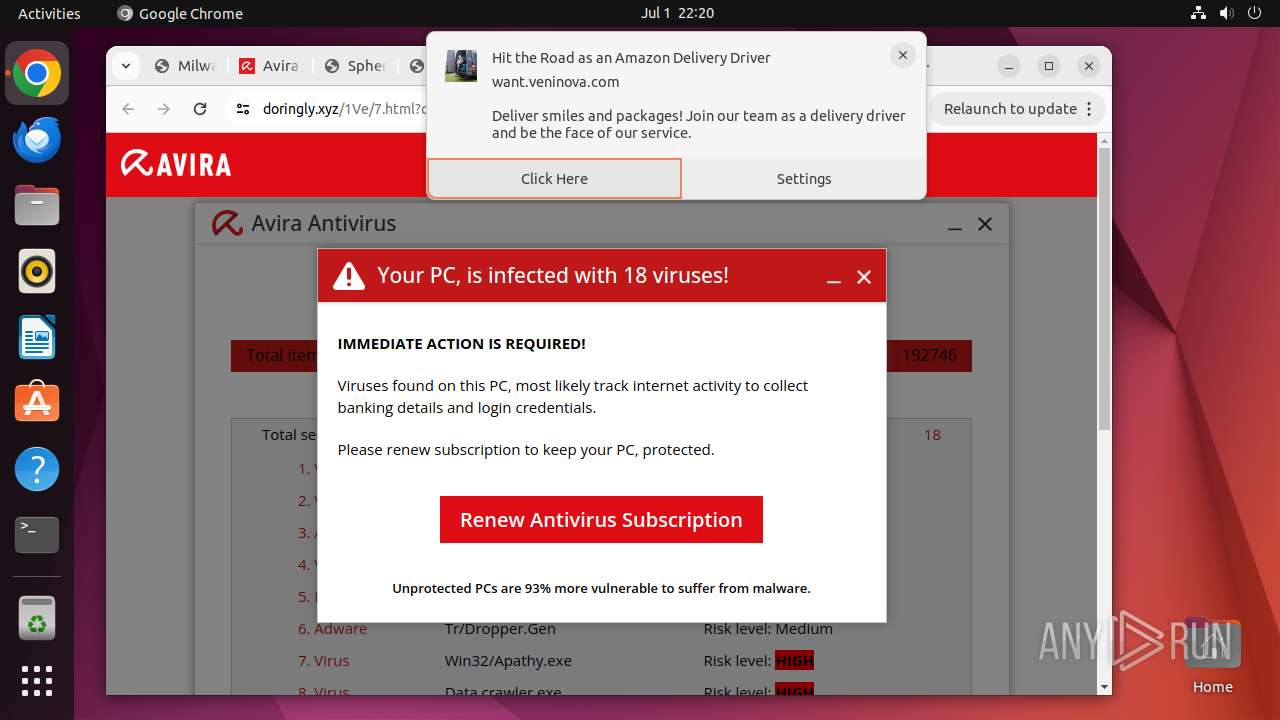Click the scrollbar down arrow
The width and height of the screenshot is (1280, 720).
point(1104,687)
